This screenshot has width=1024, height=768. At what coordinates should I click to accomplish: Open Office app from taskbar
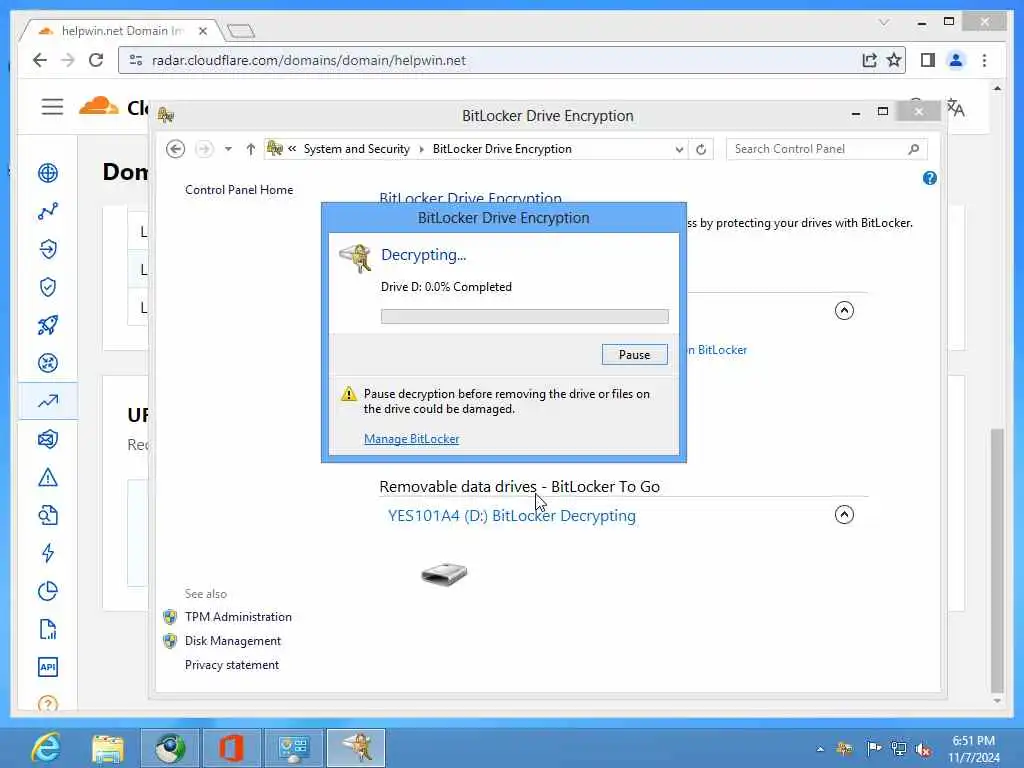pos(231,748)
